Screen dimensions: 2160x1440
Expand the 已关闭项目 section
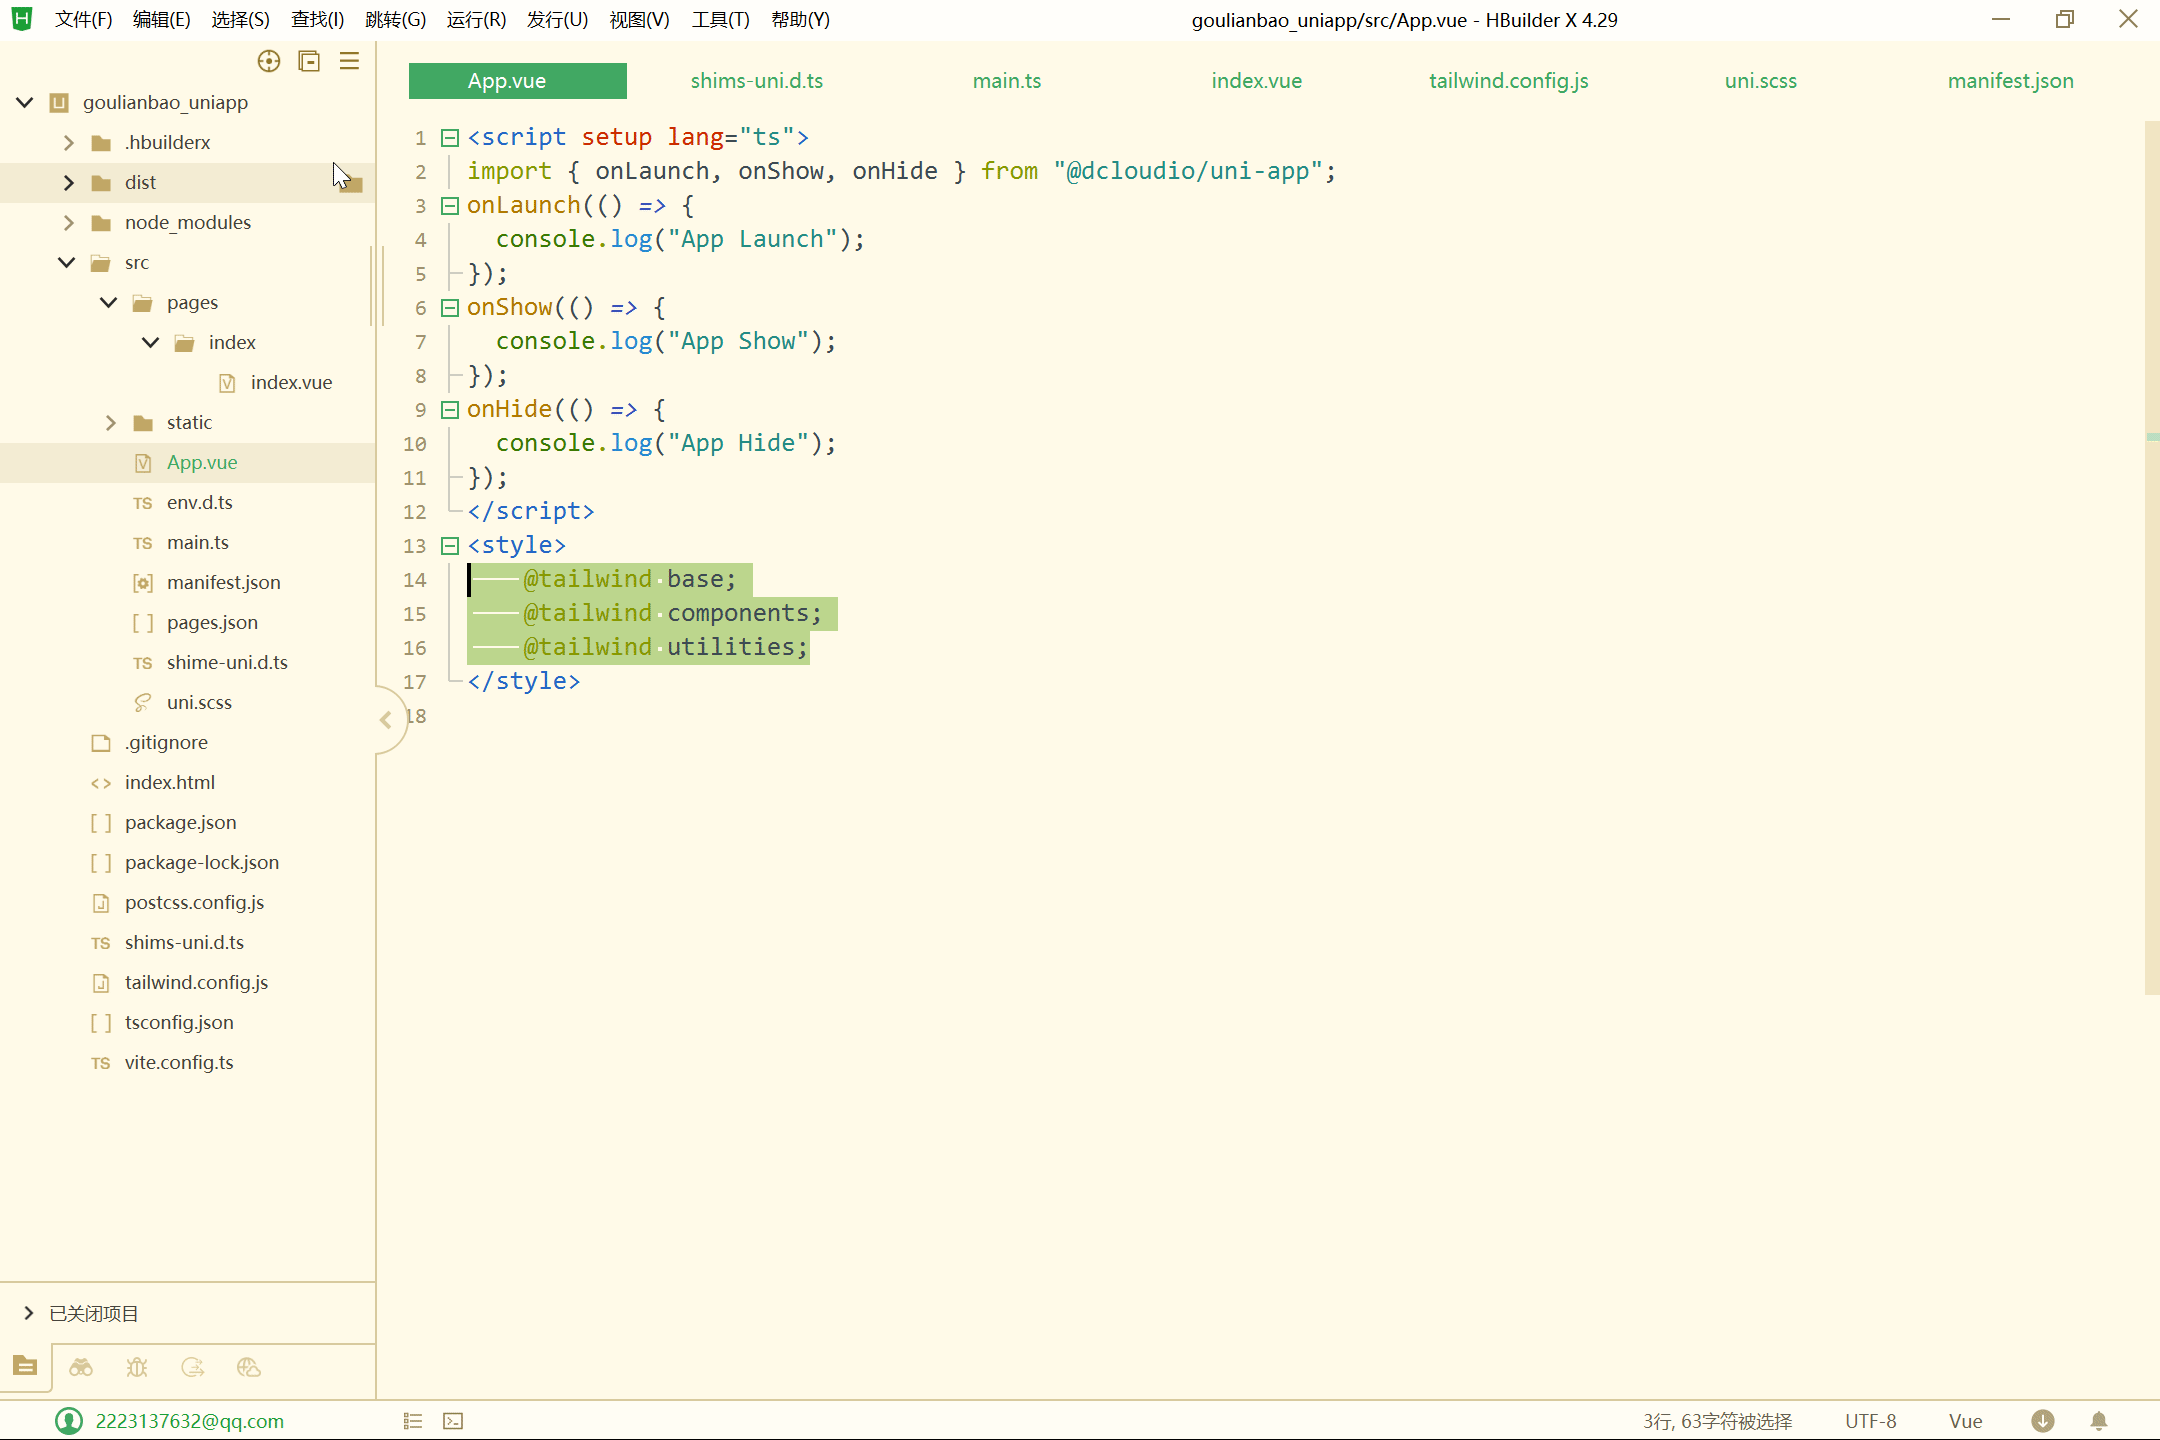click(28, 1313)
